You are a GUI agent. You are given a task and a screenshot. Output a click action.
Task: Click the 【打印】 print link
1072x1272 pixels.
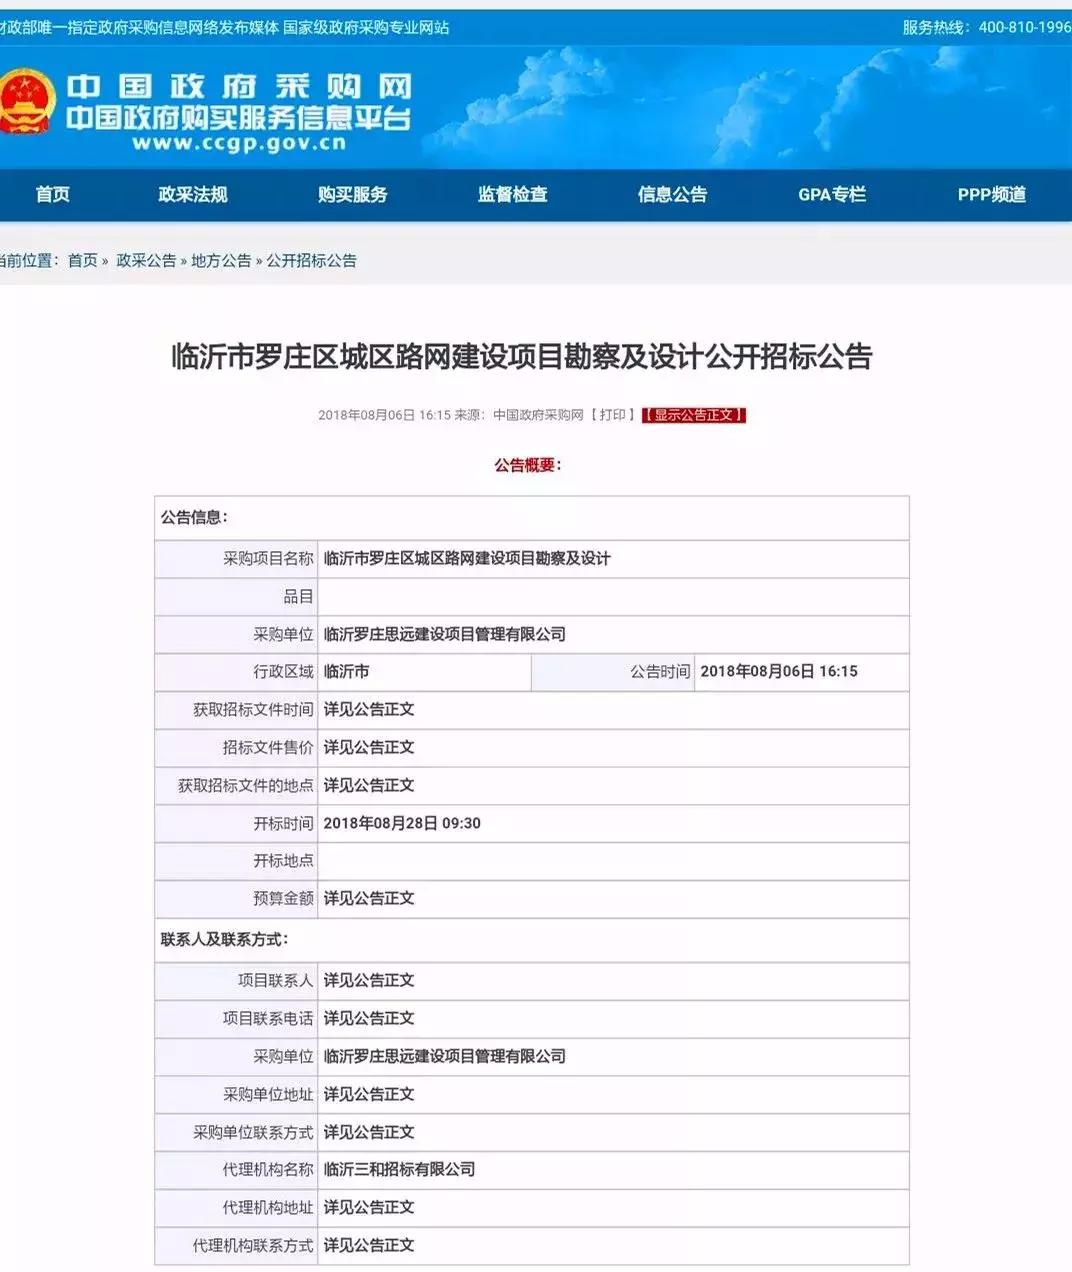click(x=610, y=414)
